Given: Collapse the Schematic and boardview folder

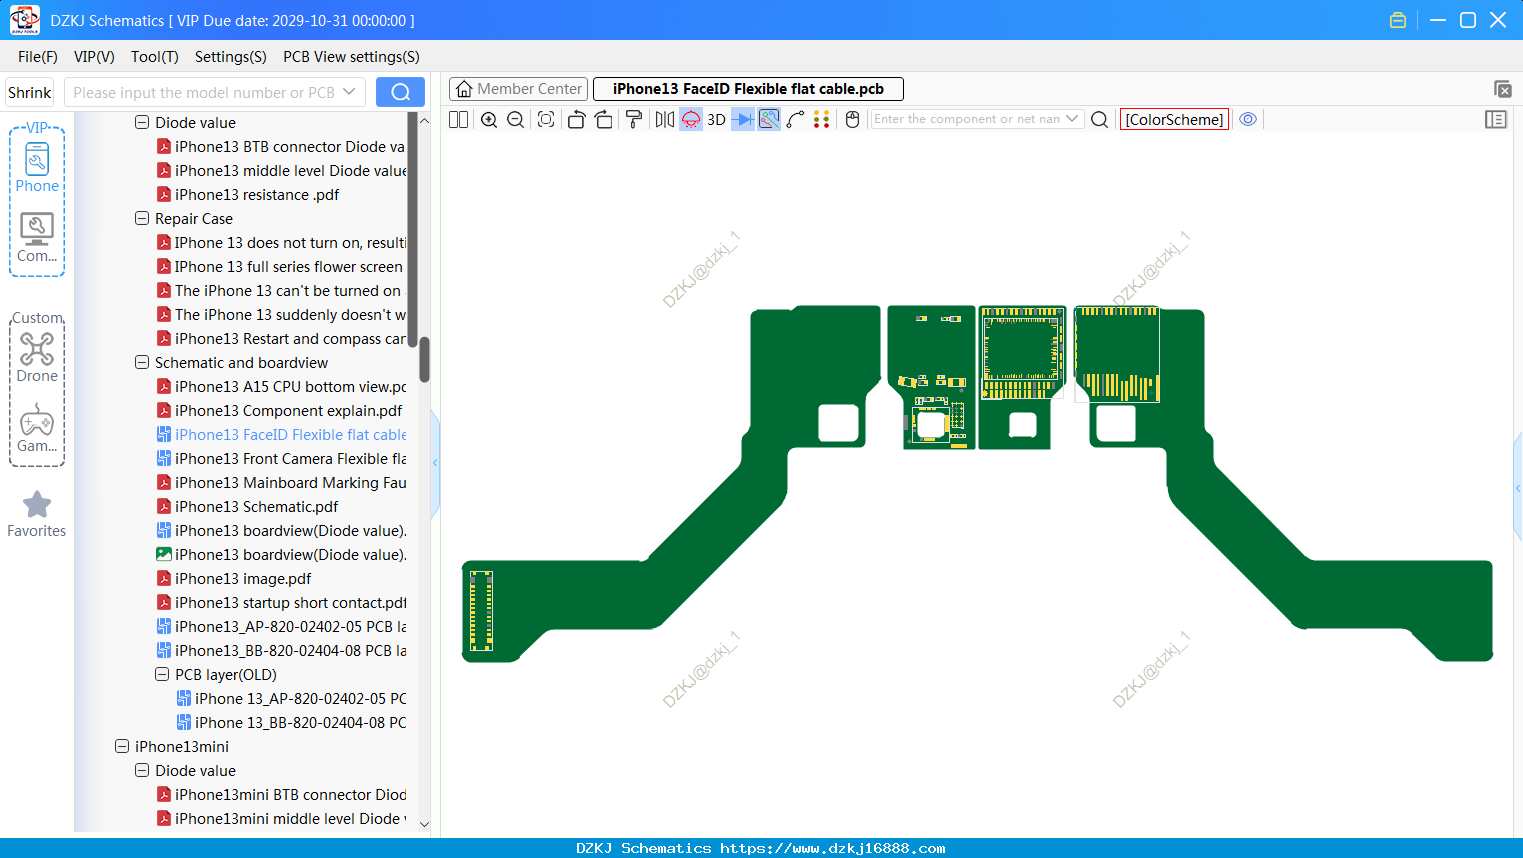Looking at the screenshot, I should tap(142, 363).
